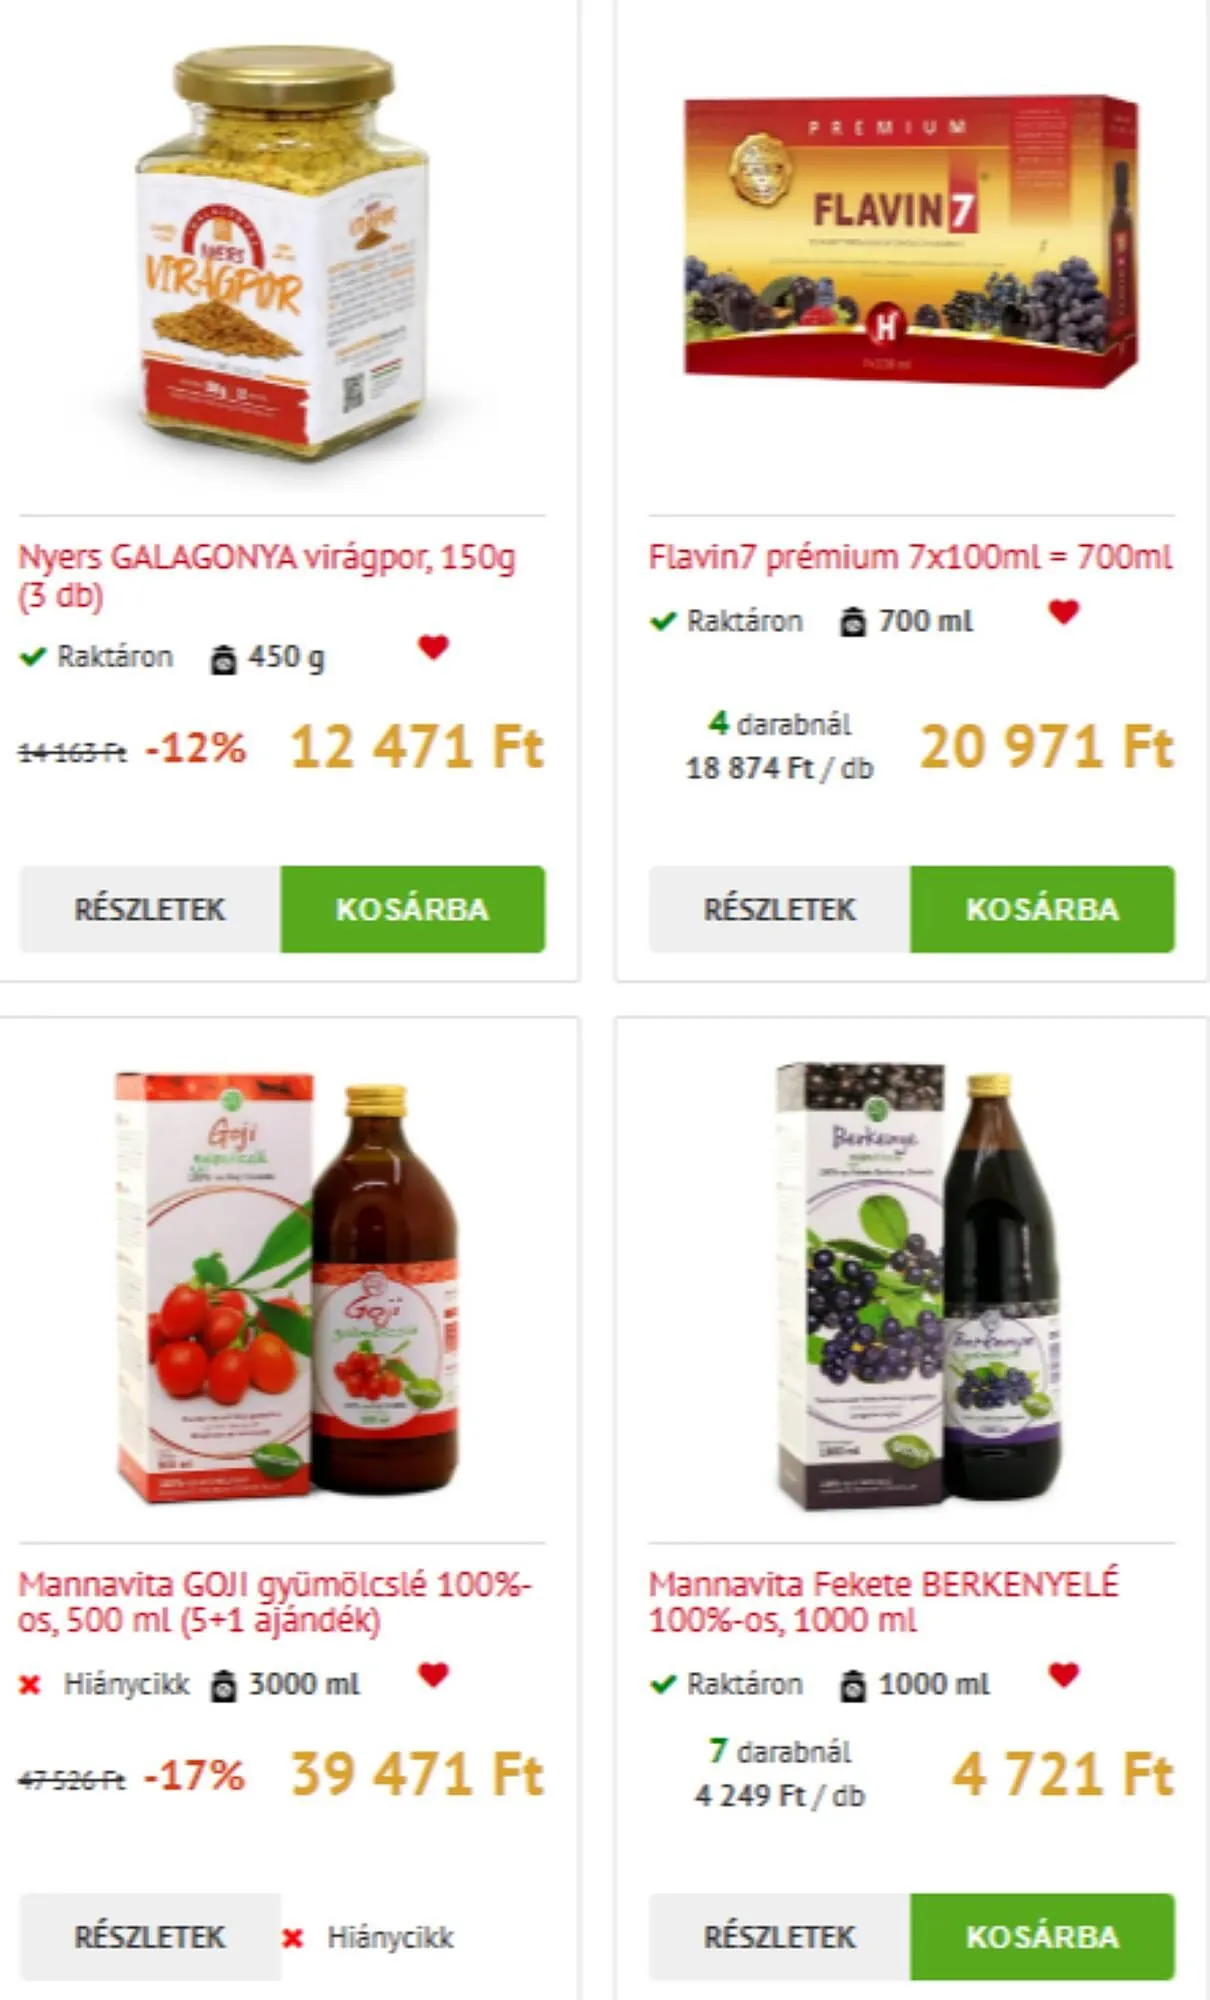Viewport: 1210px width, 2000px height.
Task: Open the Flavin7 prémium 7x100ml title link
Action: click(910, 557)
